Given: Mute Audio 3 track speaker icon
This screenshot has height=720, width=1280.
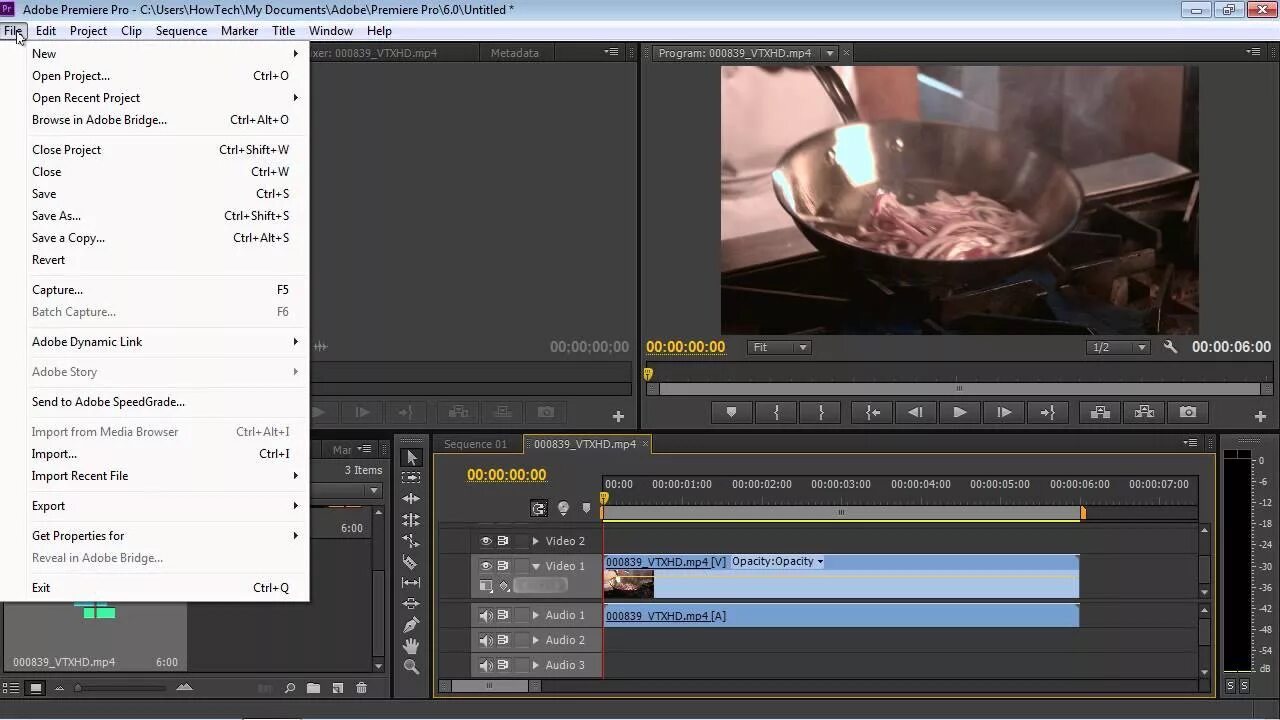Looking at the screenshot, I should tap(486, 665).
